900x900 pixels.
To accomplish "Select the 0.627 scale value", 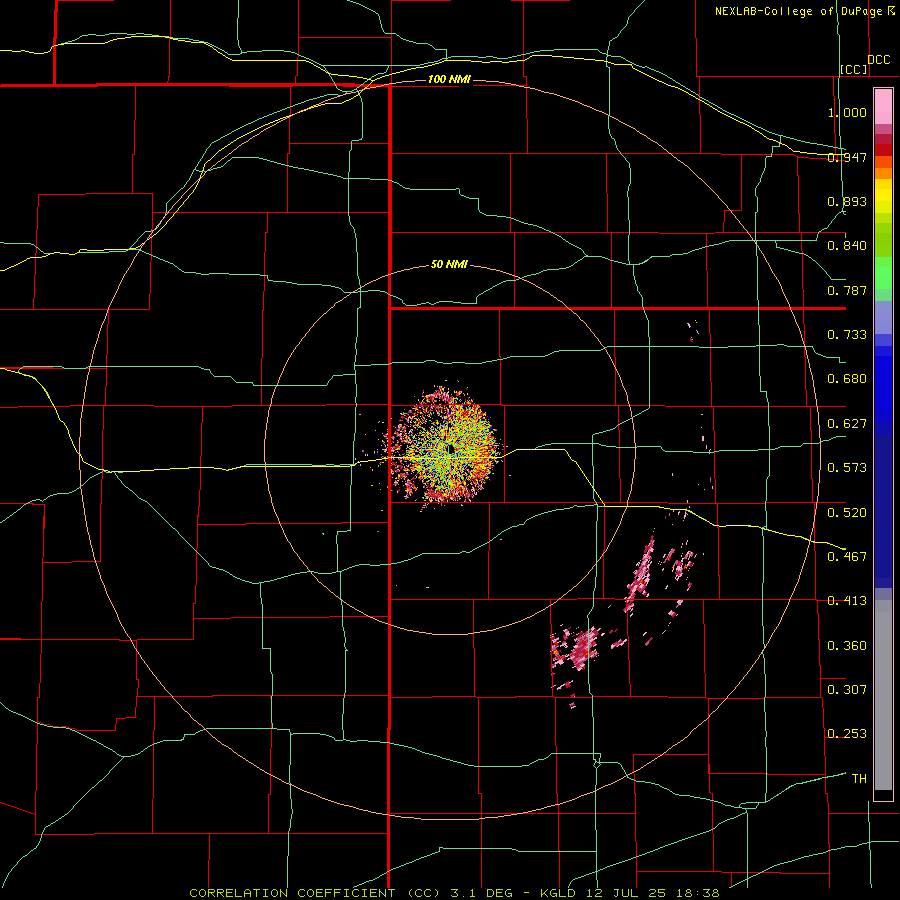I will click(x=847, y=424).
